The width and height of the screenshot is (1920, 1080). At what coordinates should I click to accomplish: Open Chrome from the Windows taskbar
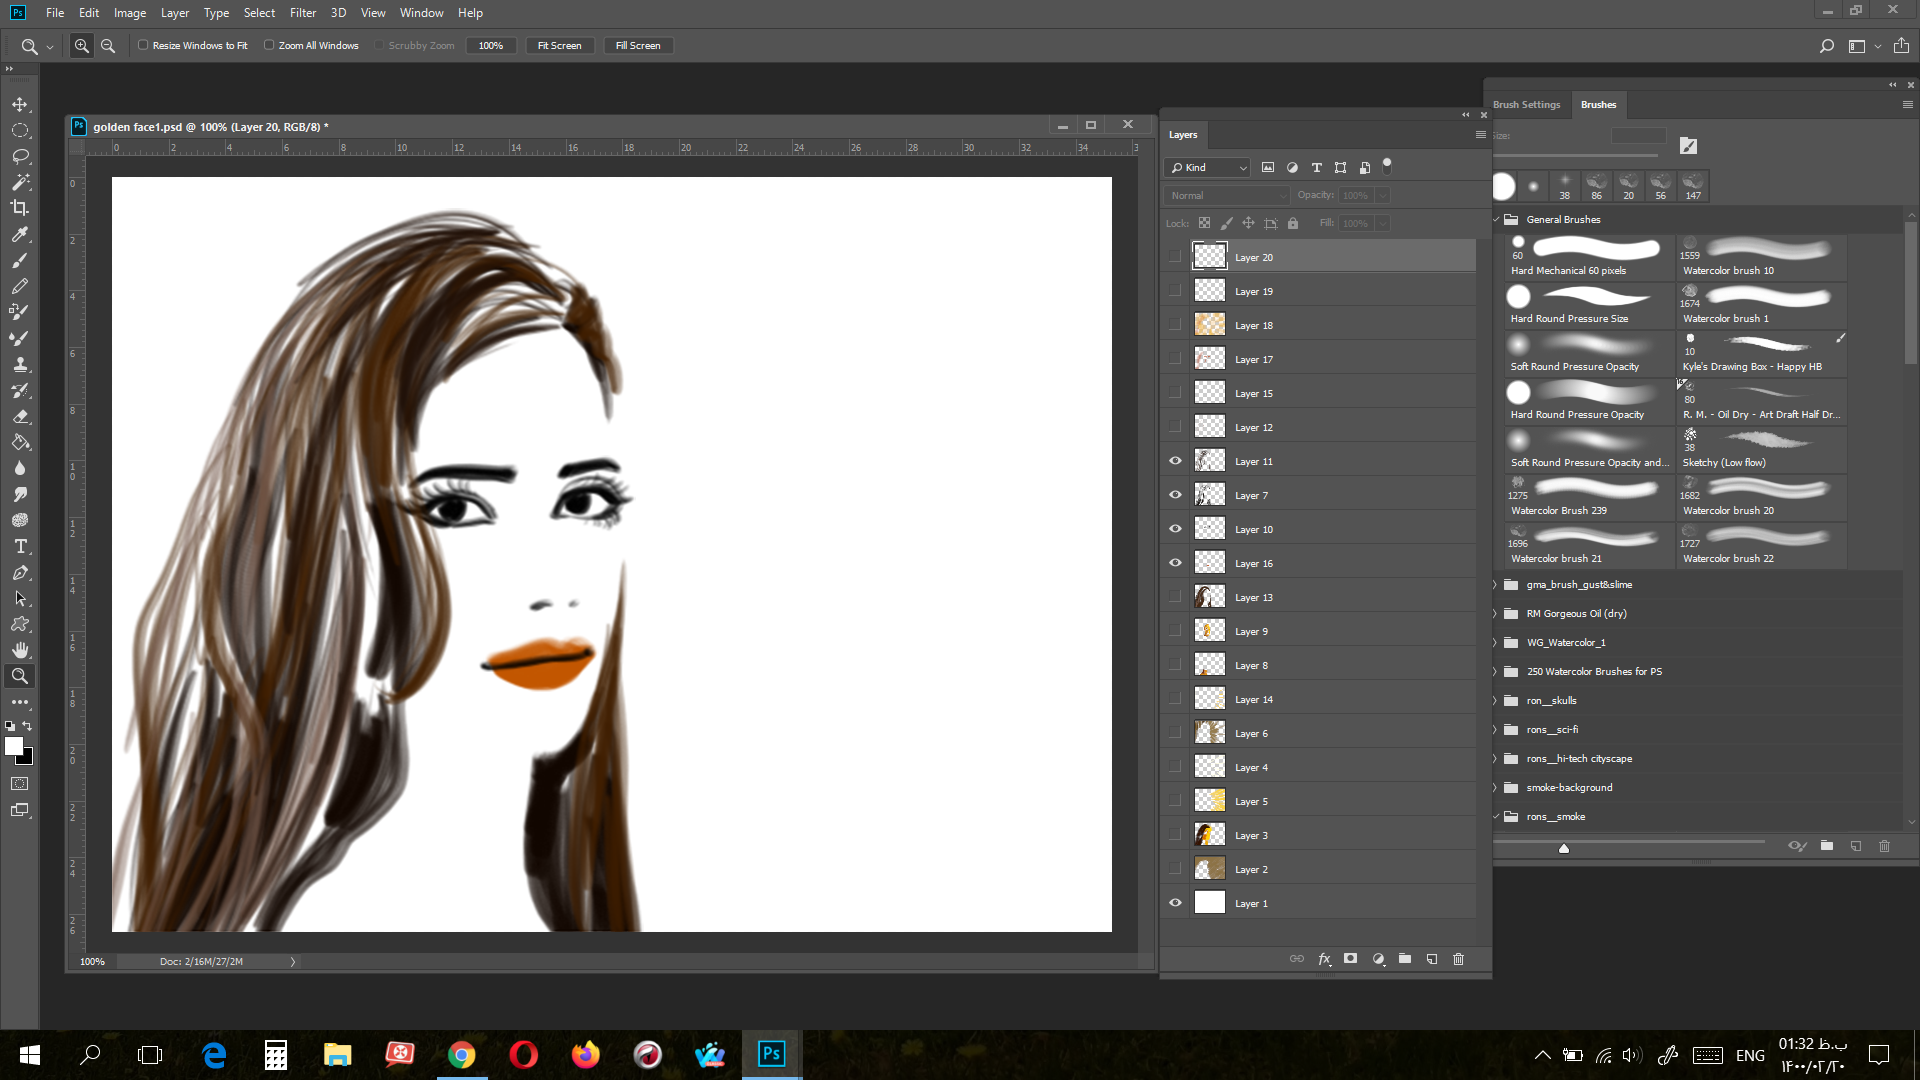tap(461, 1054)
